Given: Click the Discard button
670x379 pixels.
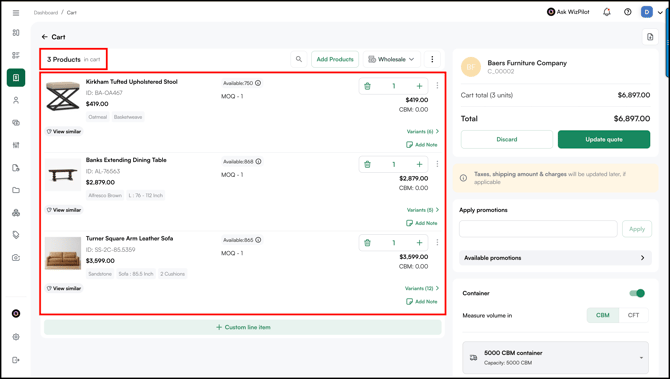Looking at the screenshot, I should [x=507, y=139].
